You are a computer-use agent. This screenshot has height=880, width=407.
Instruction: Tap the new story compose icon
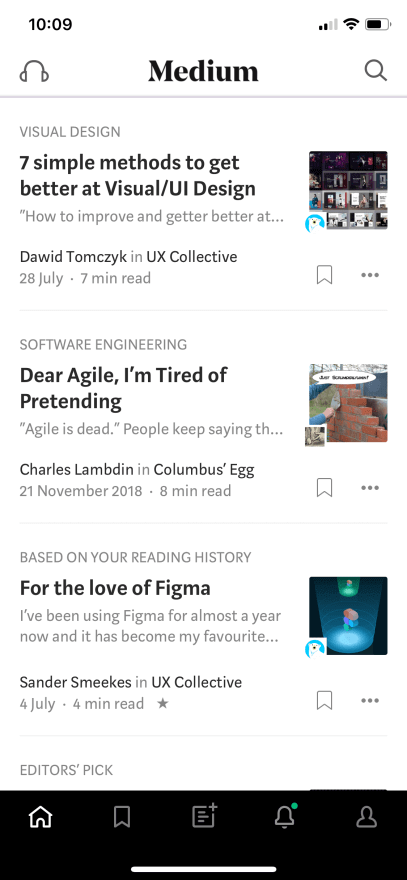click(x=204, y=816)
